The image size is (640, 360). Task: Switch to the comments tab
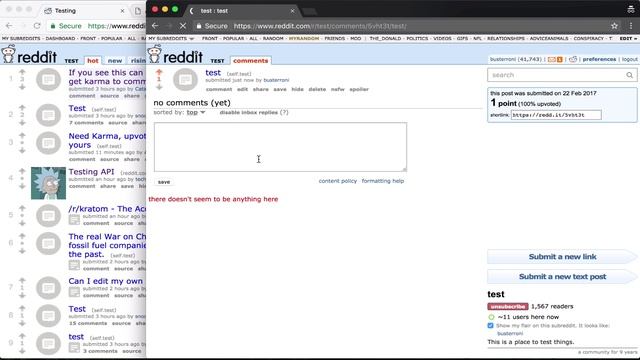point(251,60)
